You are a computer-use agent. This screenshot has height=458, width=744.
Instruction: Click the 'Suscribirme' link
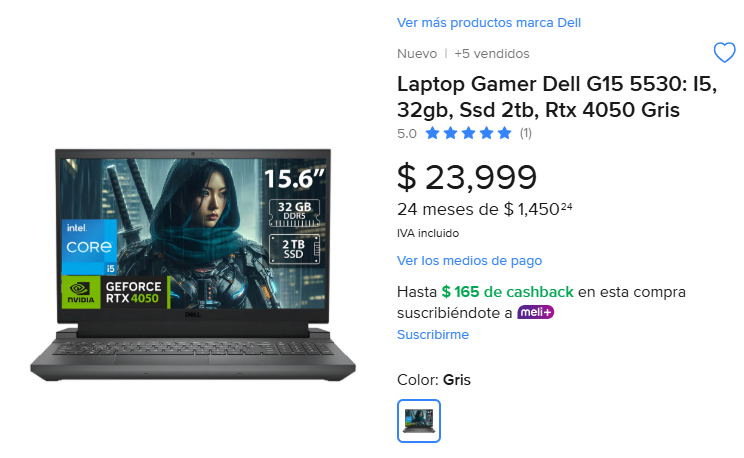(433, 335)
